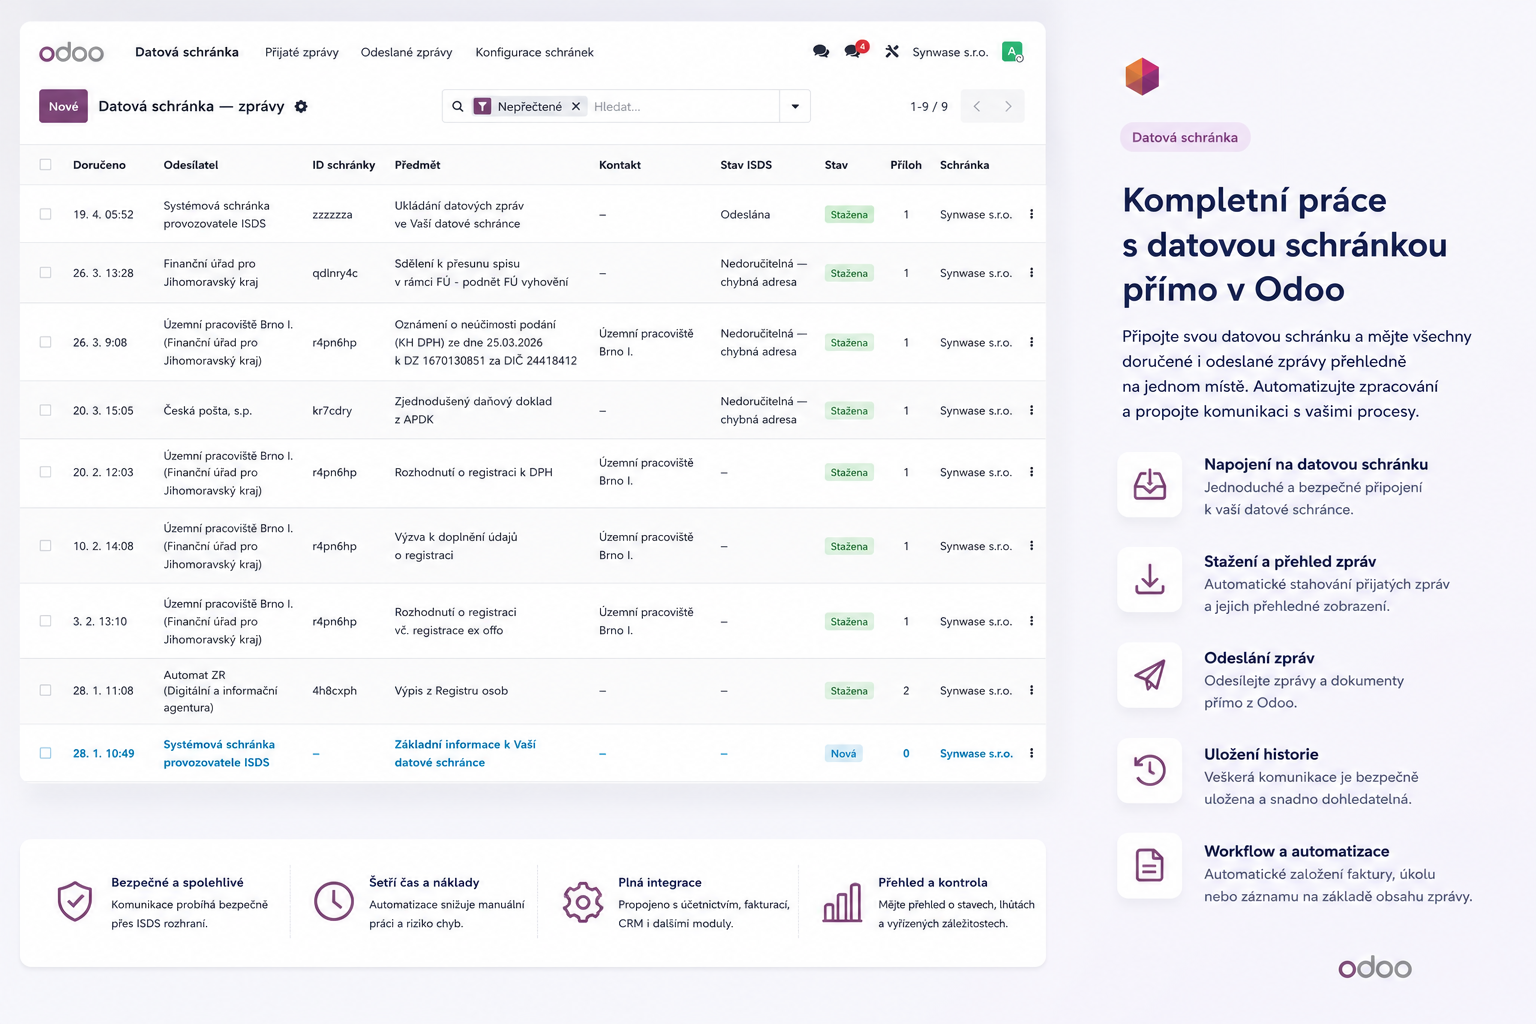Check the row dated 26. 3. 13:28
The image size is (1536, 1024).
click(45, 272)
